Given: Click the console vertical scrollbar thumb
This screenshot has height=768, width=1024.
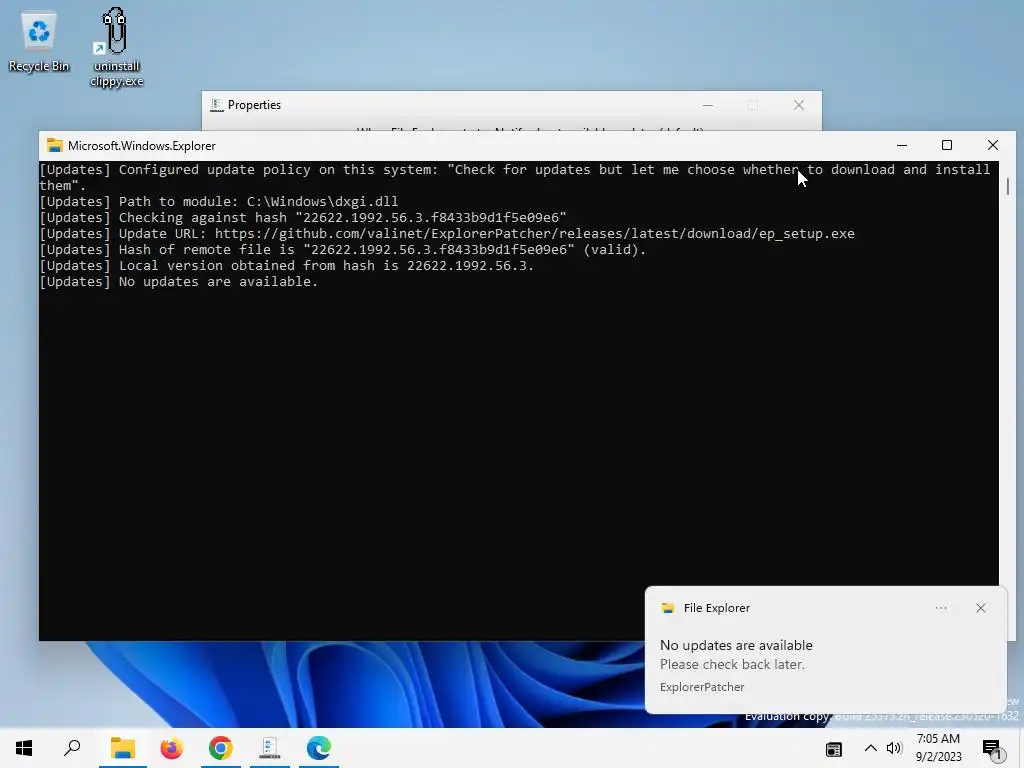Looking at the screenshot, I should point(1008,186).
